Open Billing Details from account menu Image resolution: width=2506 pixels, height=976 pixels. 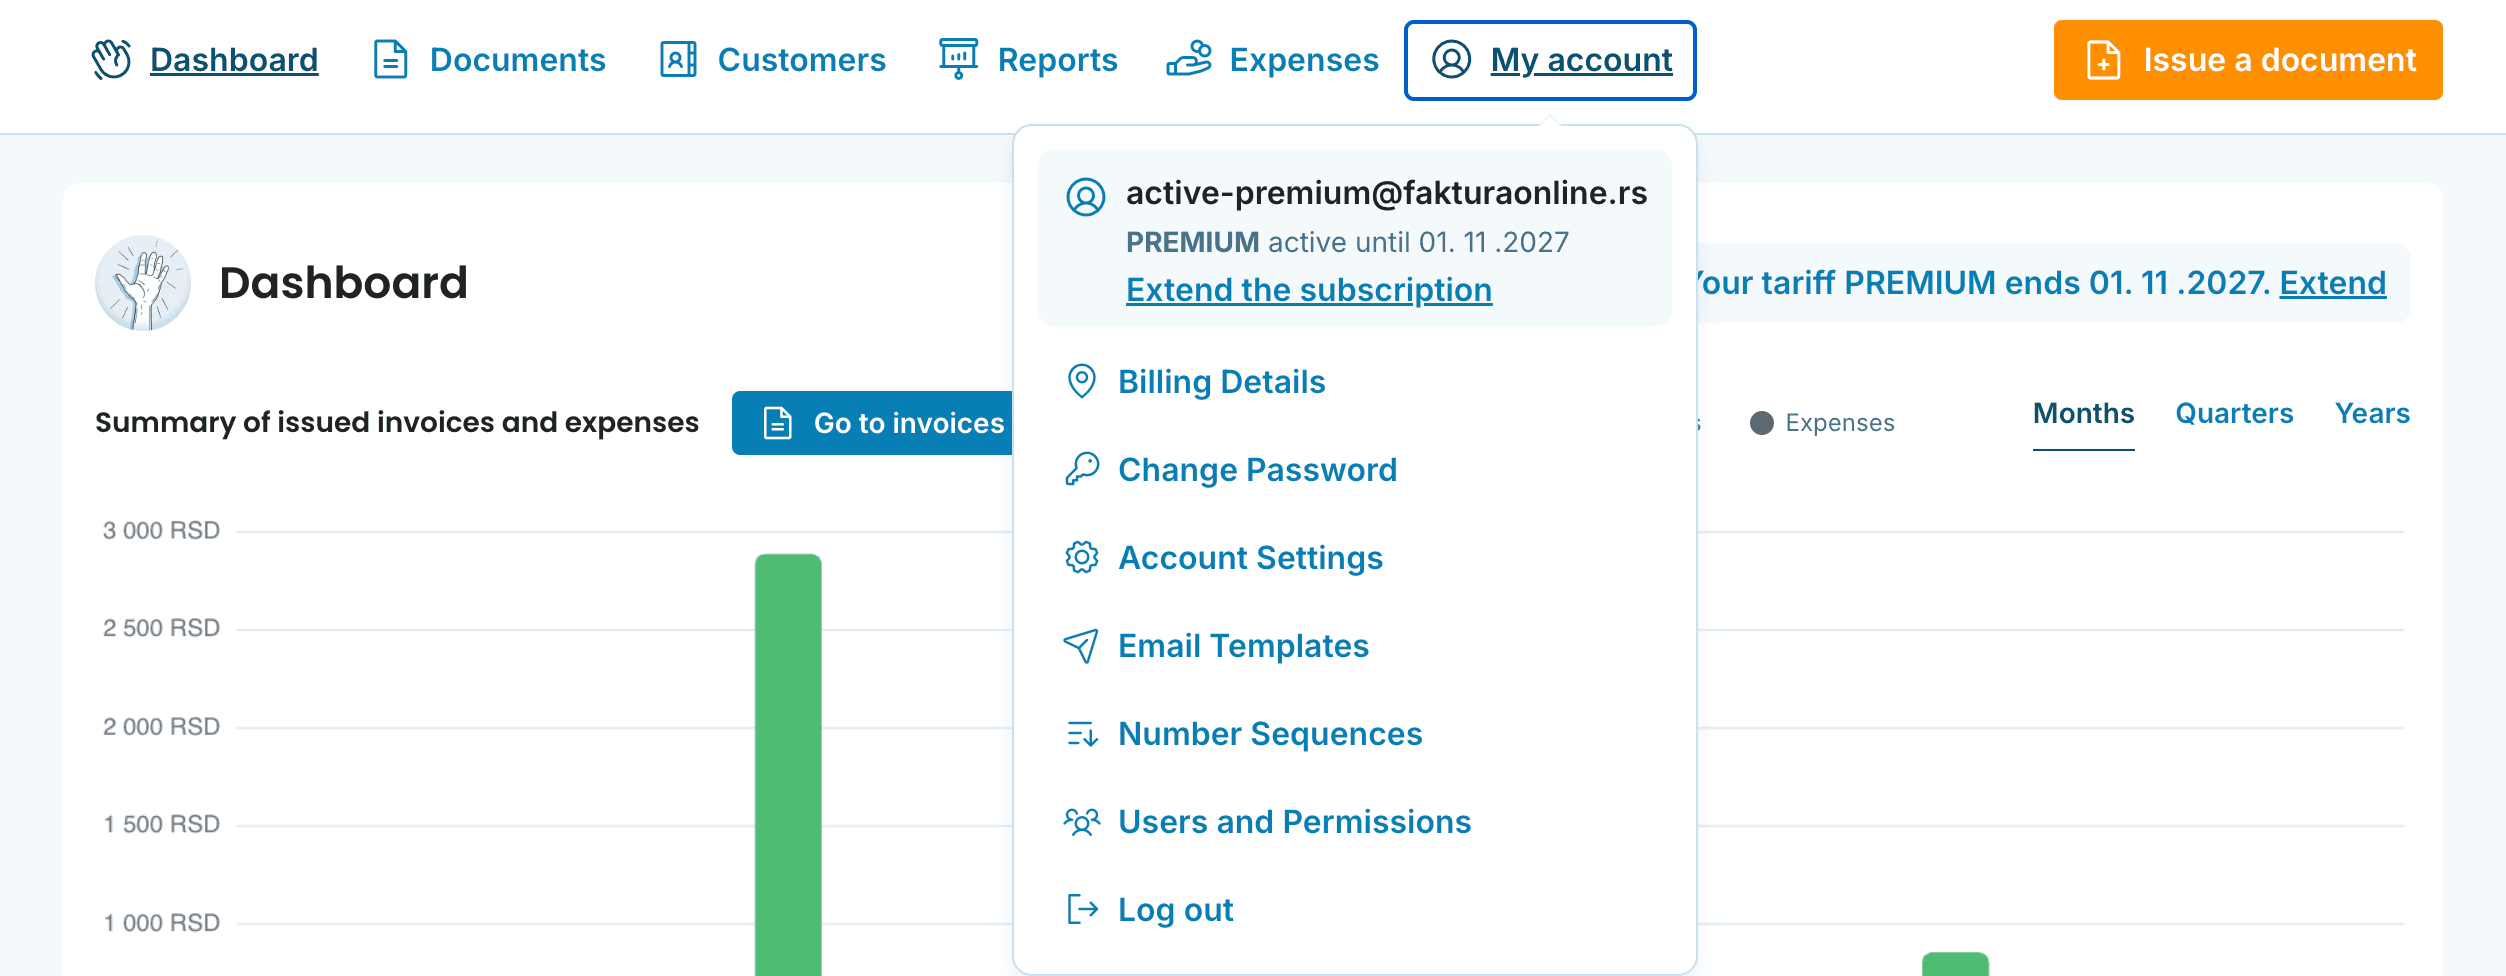1221,382
